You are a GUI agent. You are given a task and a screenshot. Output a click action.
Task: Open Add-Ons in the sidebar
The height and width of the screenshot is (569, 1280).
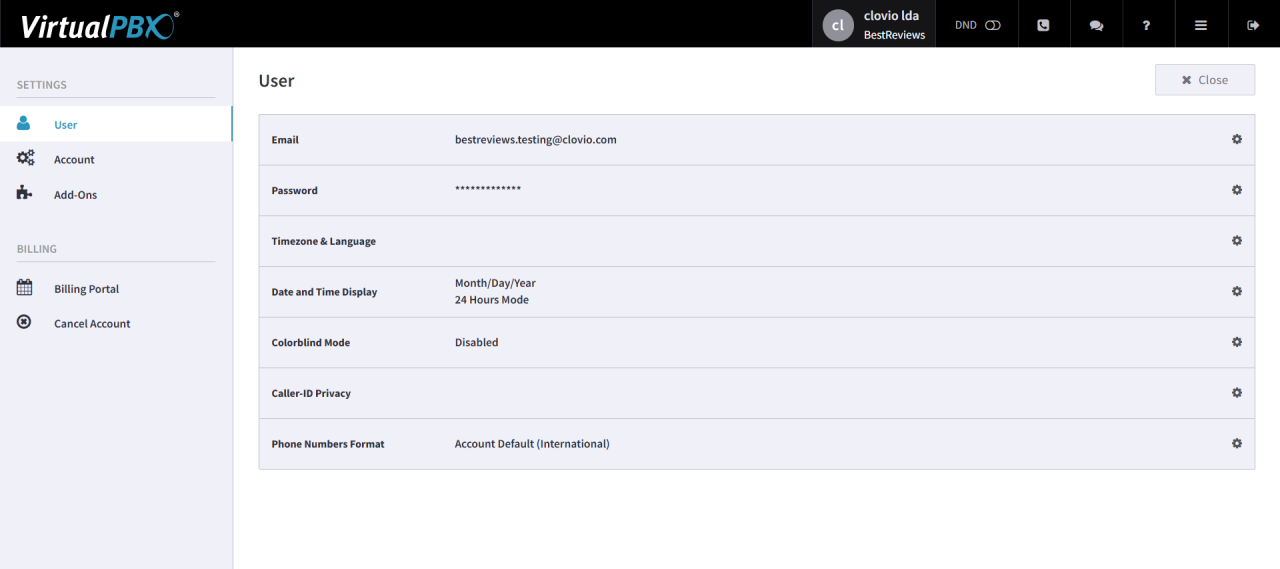tap(116, 194)
